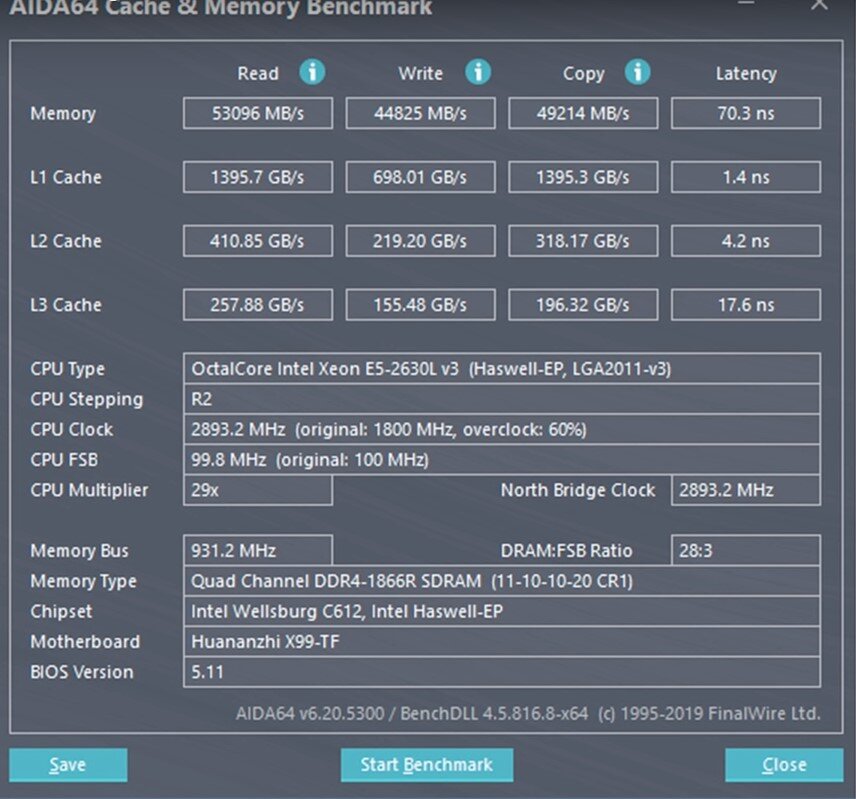Select L1 Cache latency 1.4 ns
Viewport: 856px width, 799px height.
click(746, 177)
